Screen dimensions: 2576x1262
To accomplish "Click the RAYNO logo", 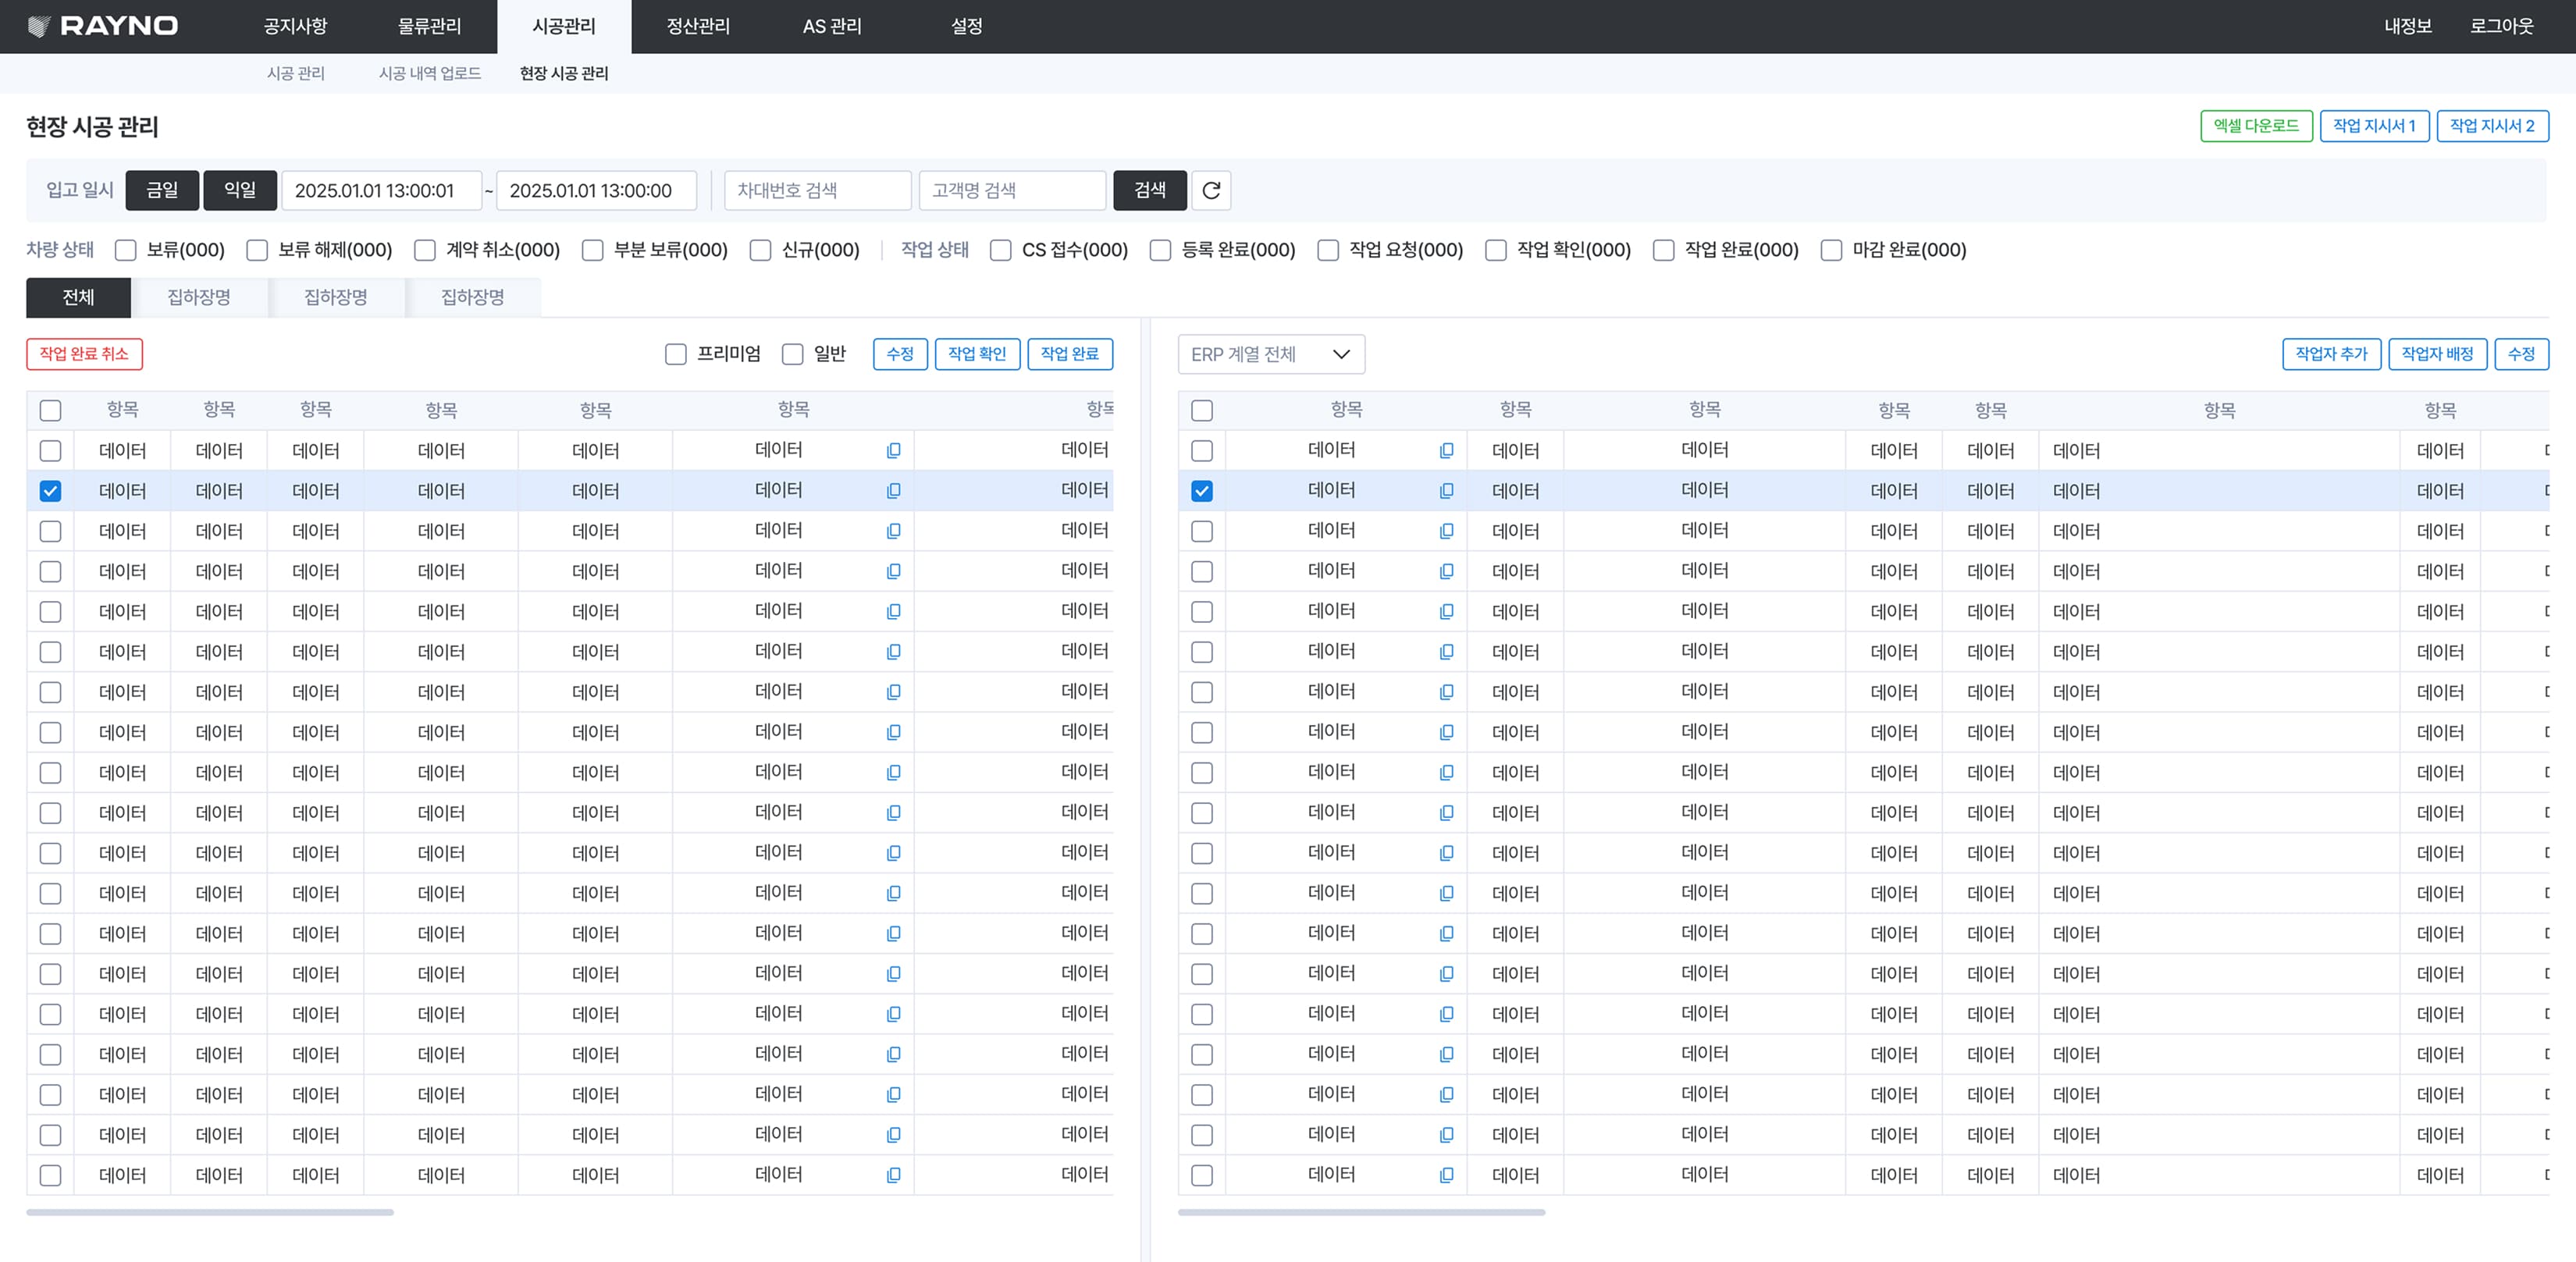I will pyautogui.click(x=103, y=26).
